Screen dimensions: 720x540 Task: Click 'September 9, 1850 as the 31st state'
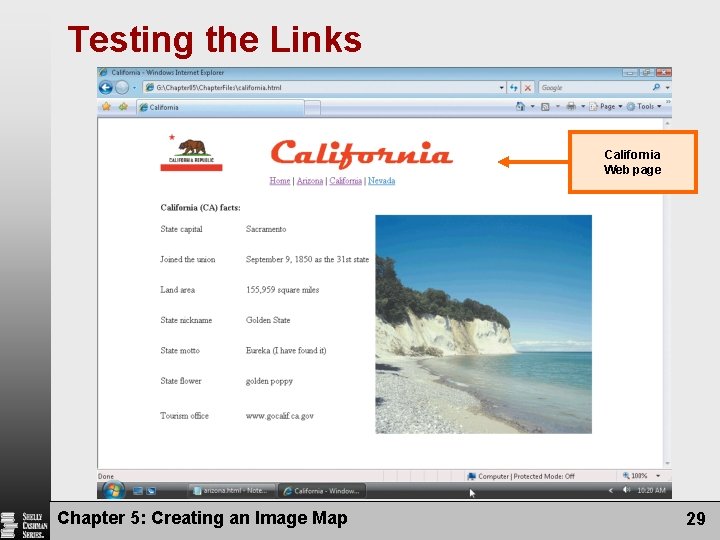pyautogui.click(x=307, y=259)
